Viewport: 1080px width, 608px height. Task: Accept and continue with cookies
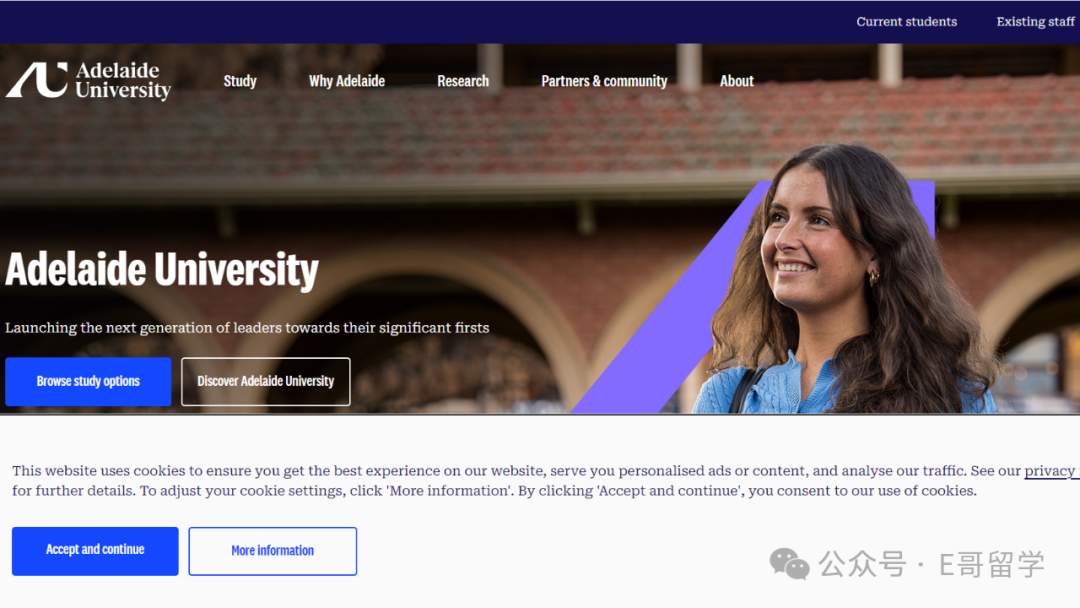95,551
